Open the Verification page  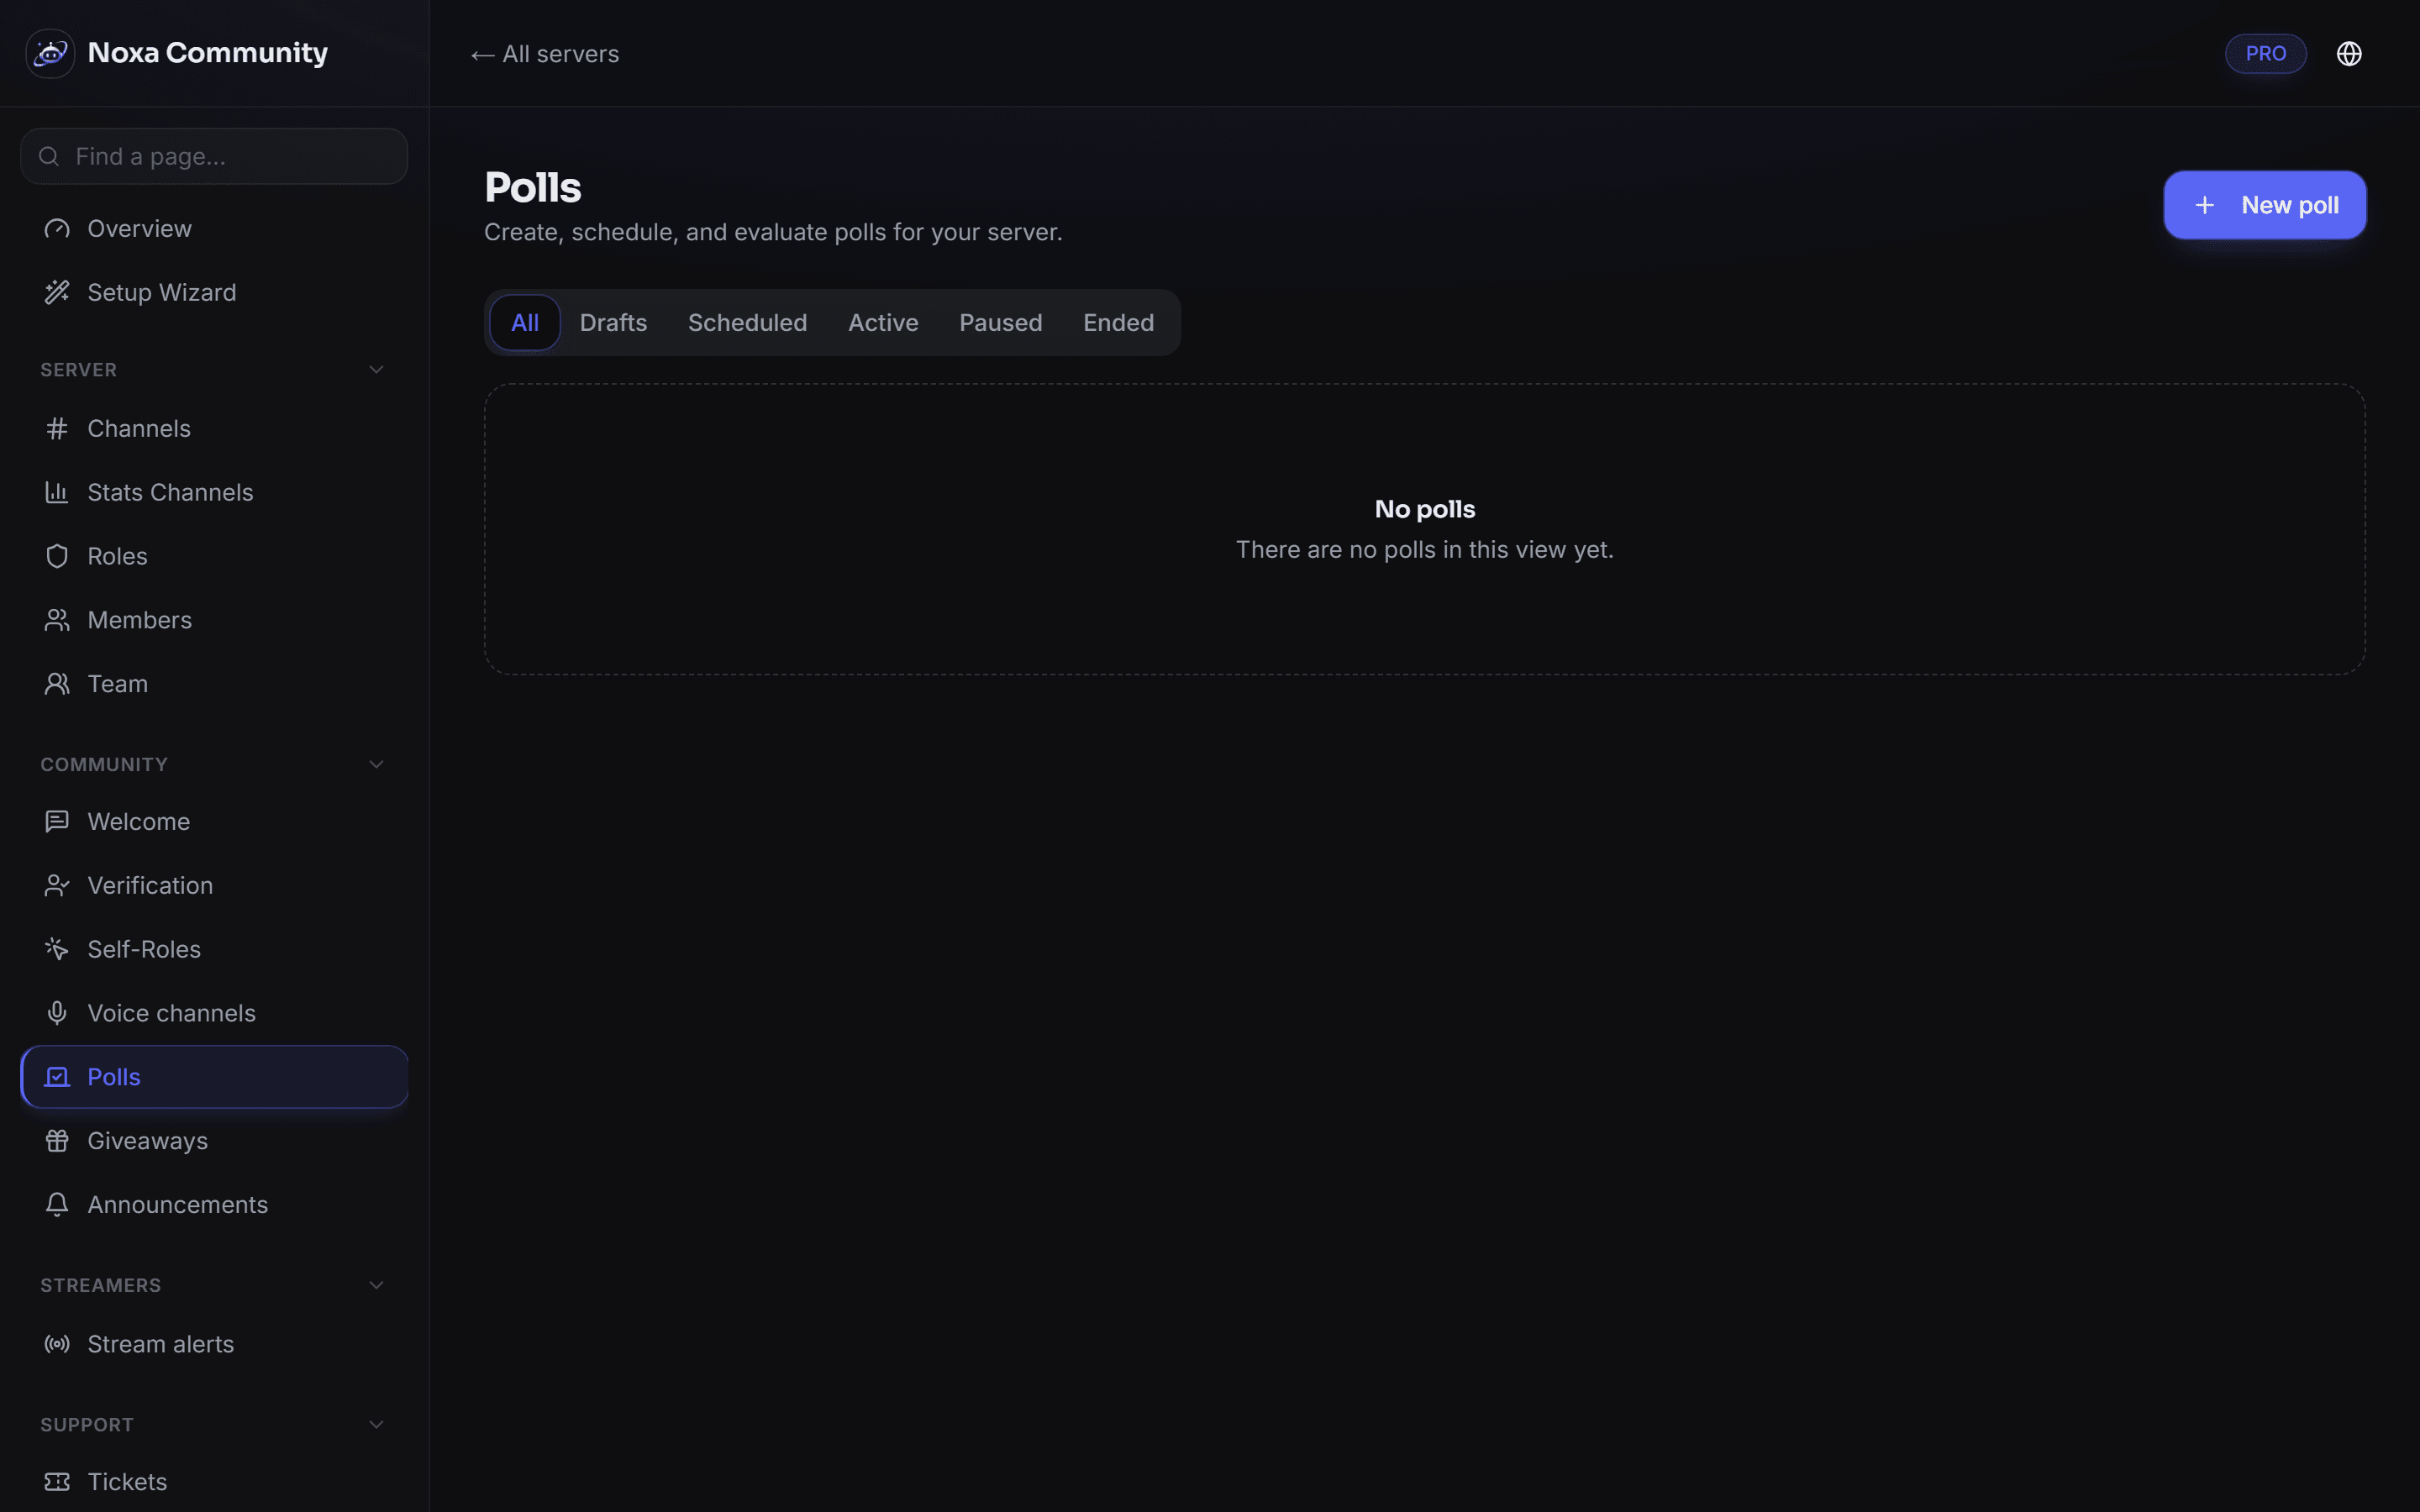coord(214,886)
